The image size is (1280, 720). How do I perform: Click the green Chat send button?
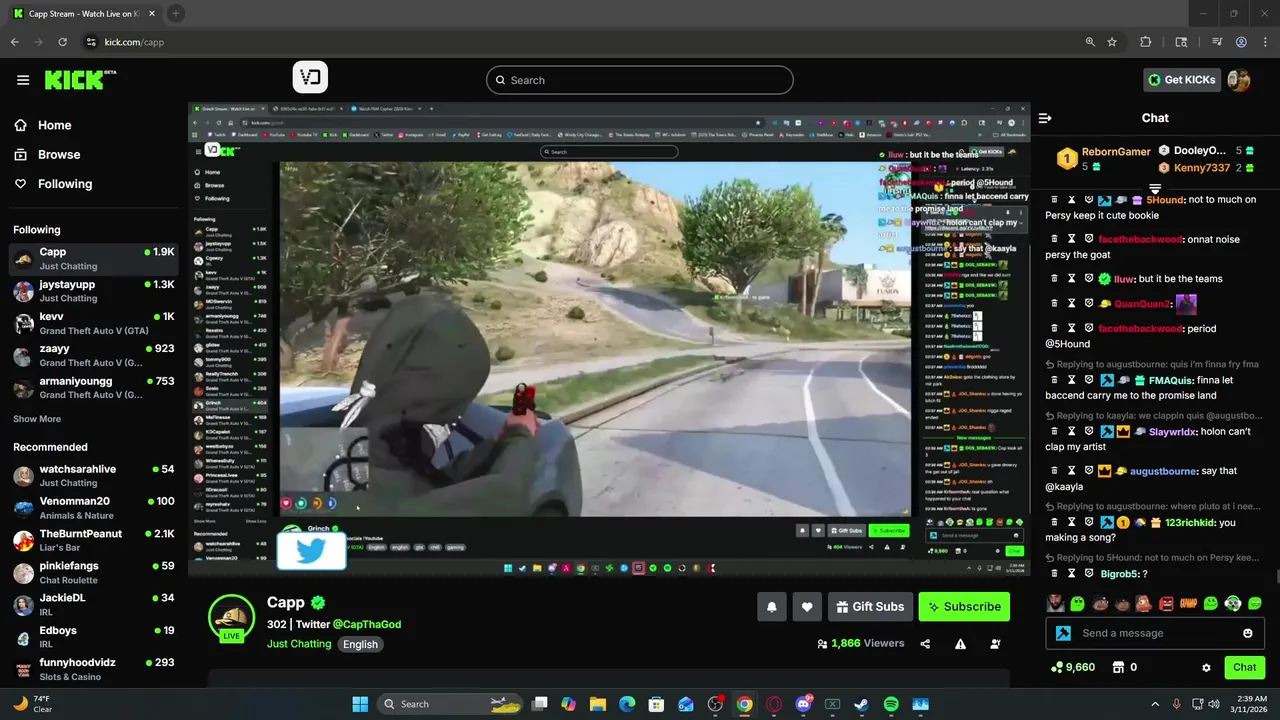coord(1244,667)
